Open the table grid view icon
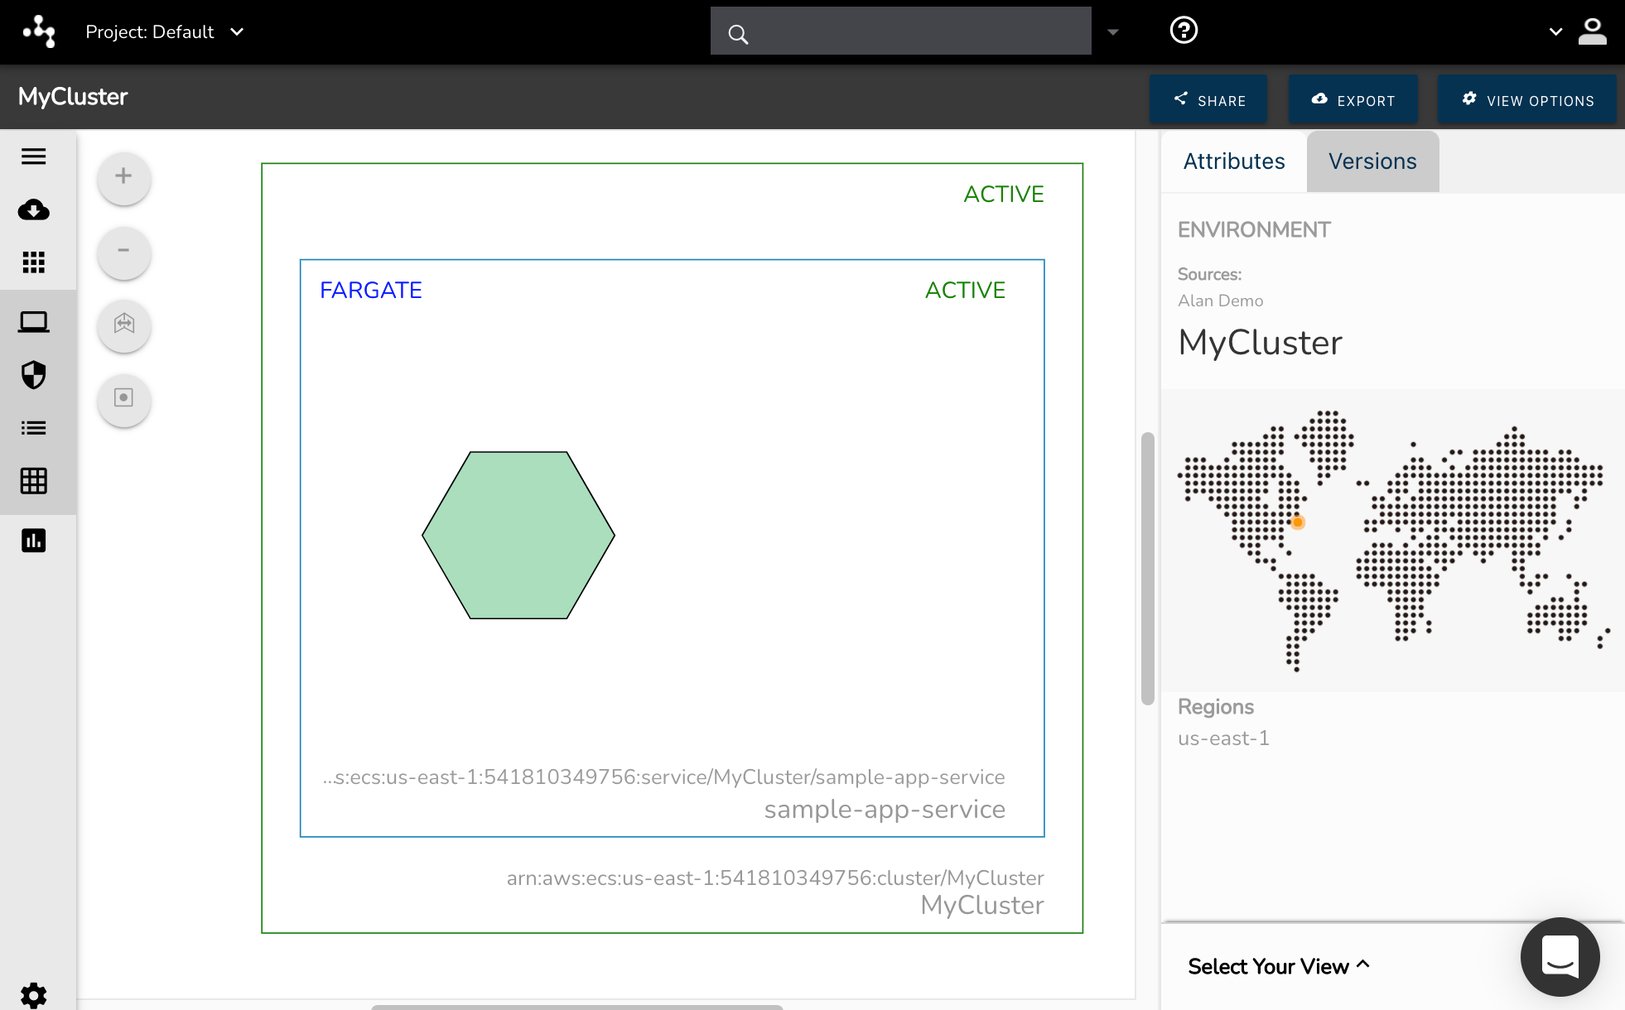The width and height of the screenshot is (1625, 1010). coord(34,481)
